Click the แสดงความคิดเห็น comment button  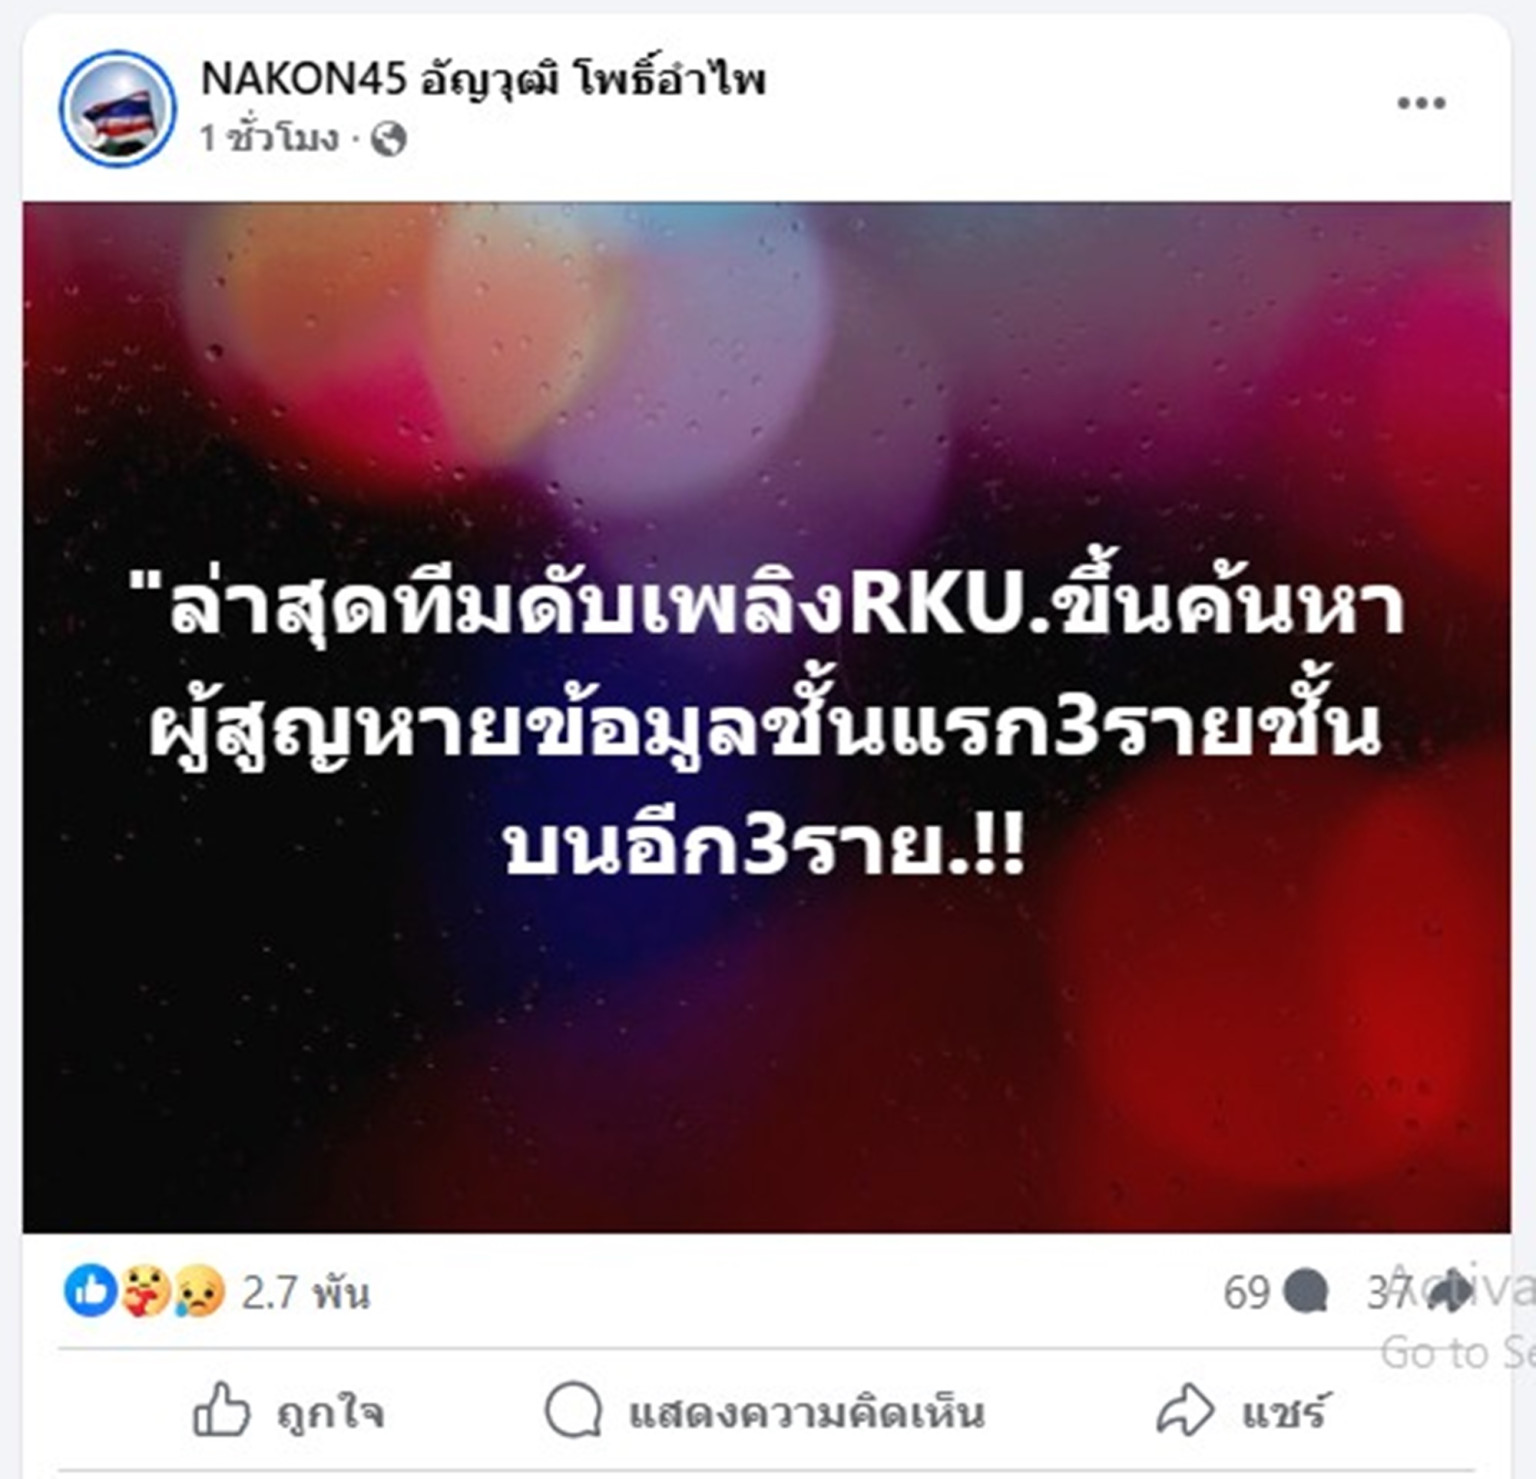[765, 1411]
